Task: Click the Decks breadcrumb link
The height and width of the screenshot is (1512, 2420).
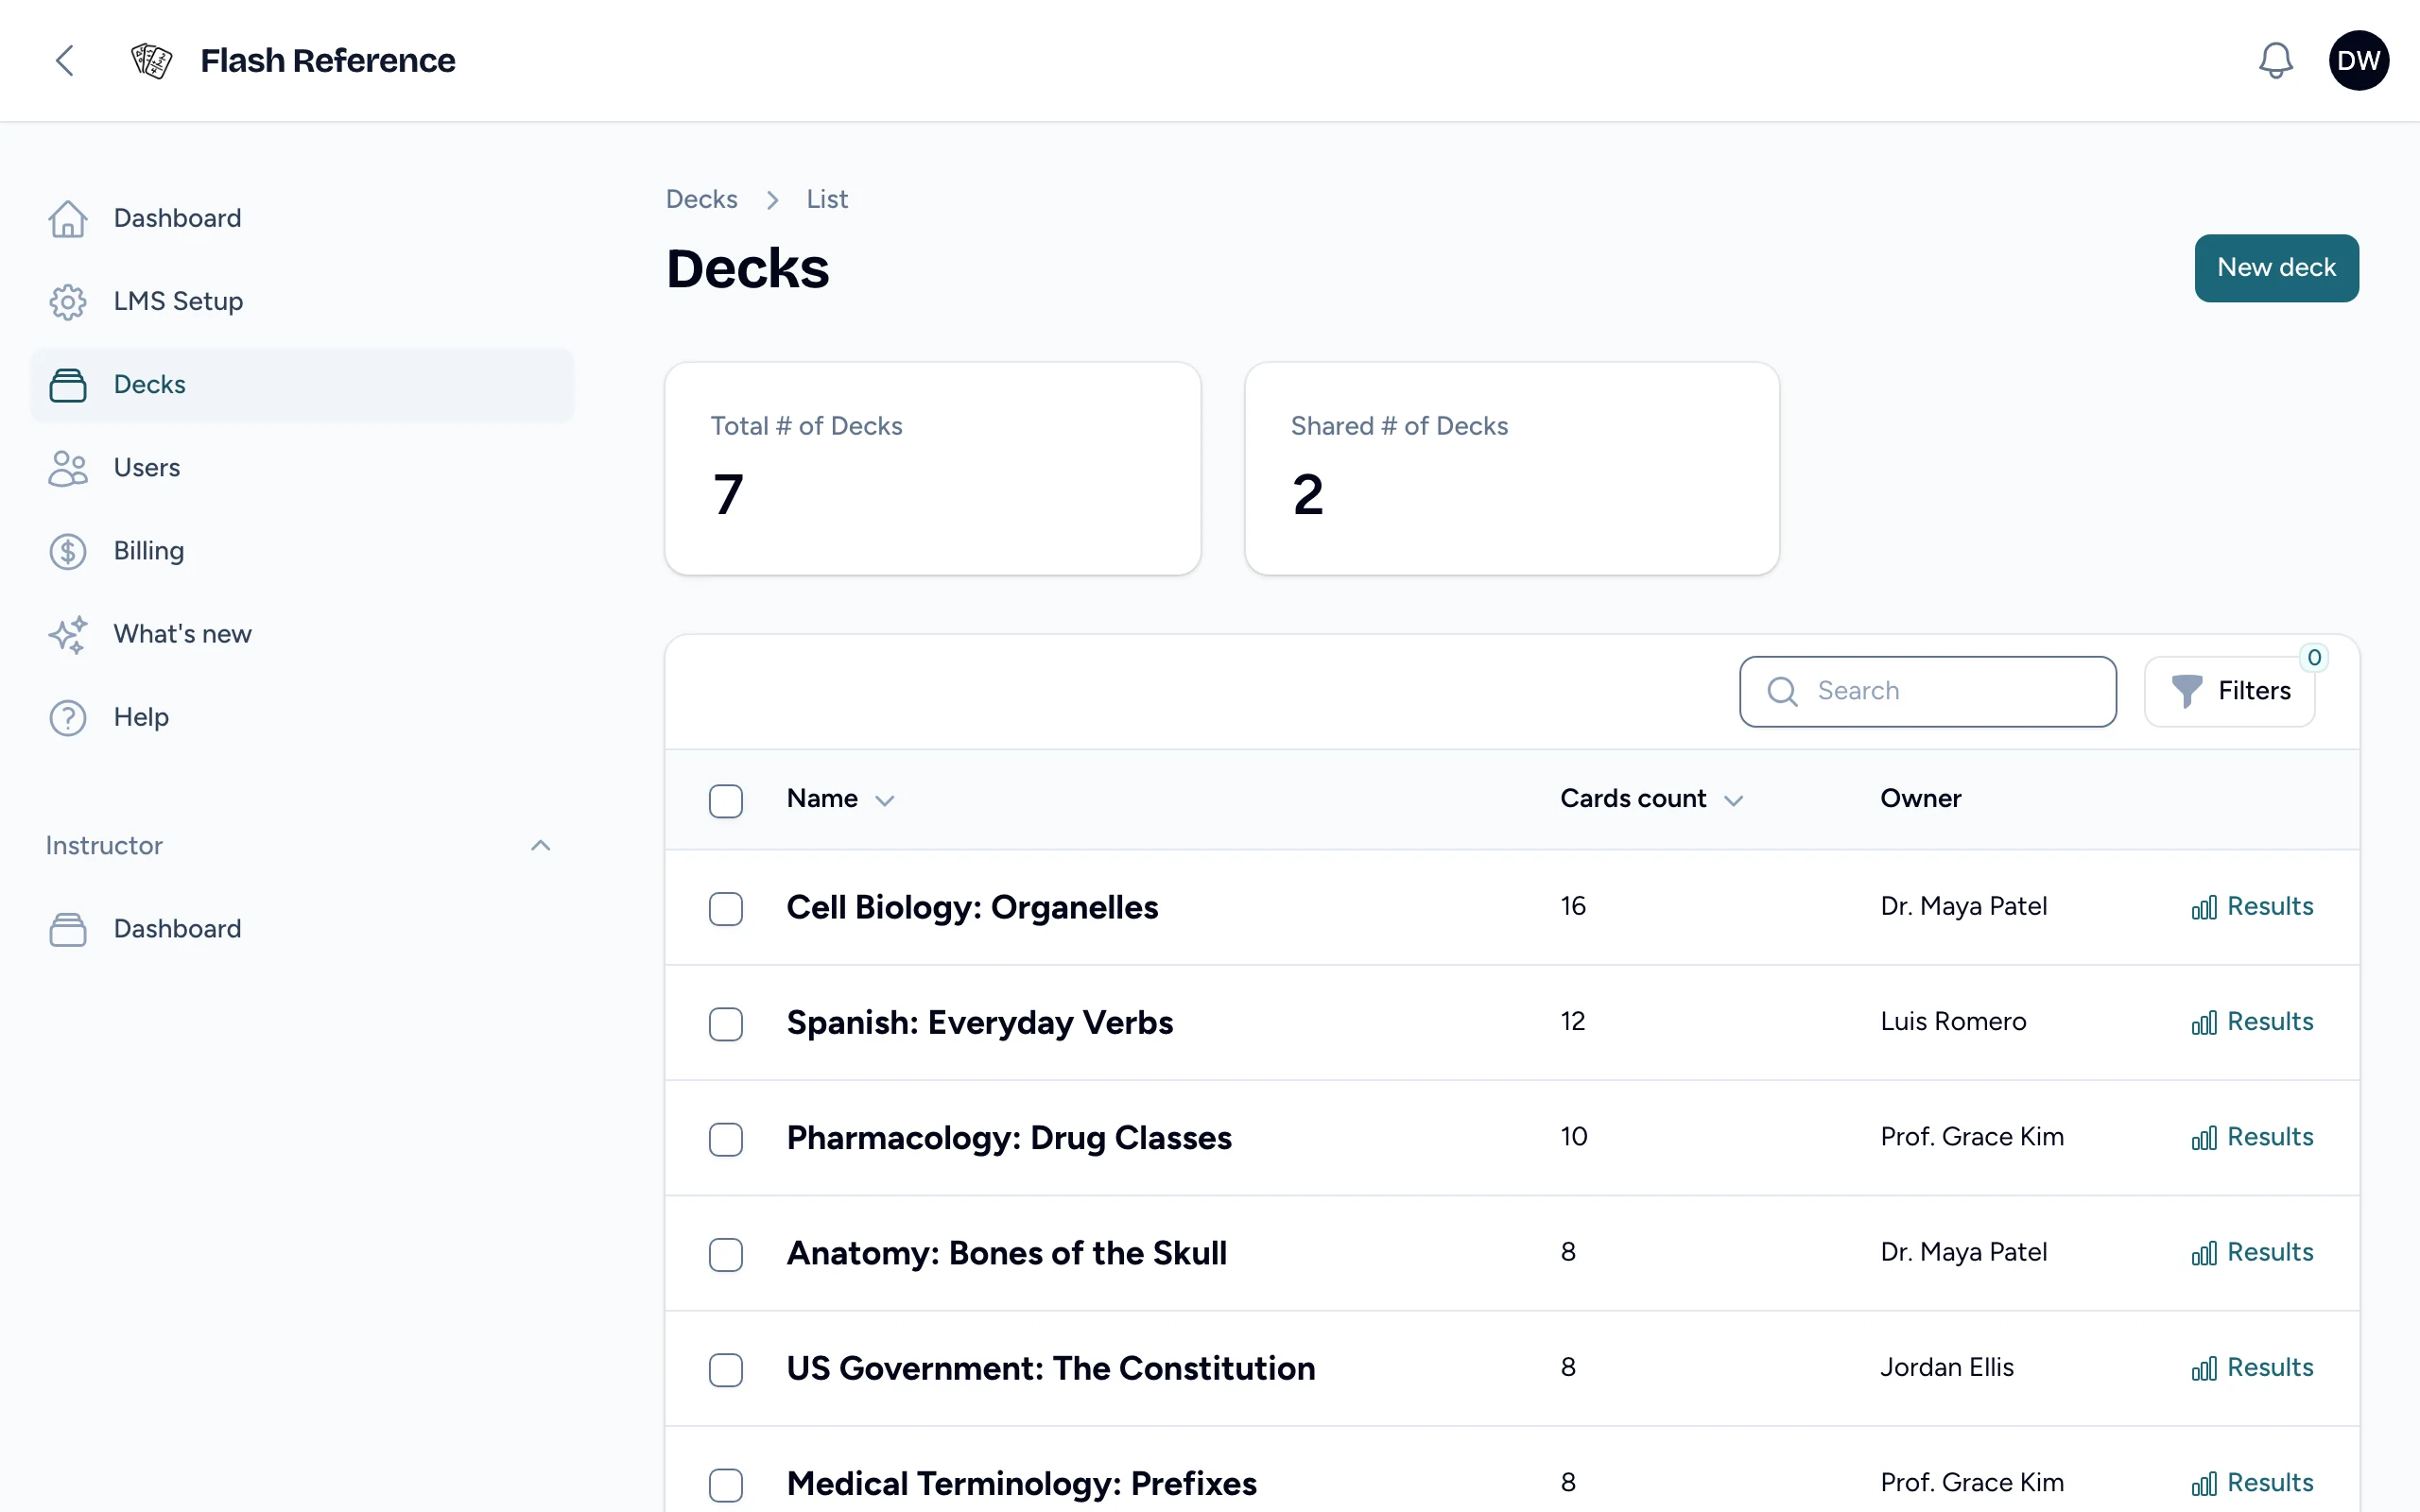Action: coord(702,199)
